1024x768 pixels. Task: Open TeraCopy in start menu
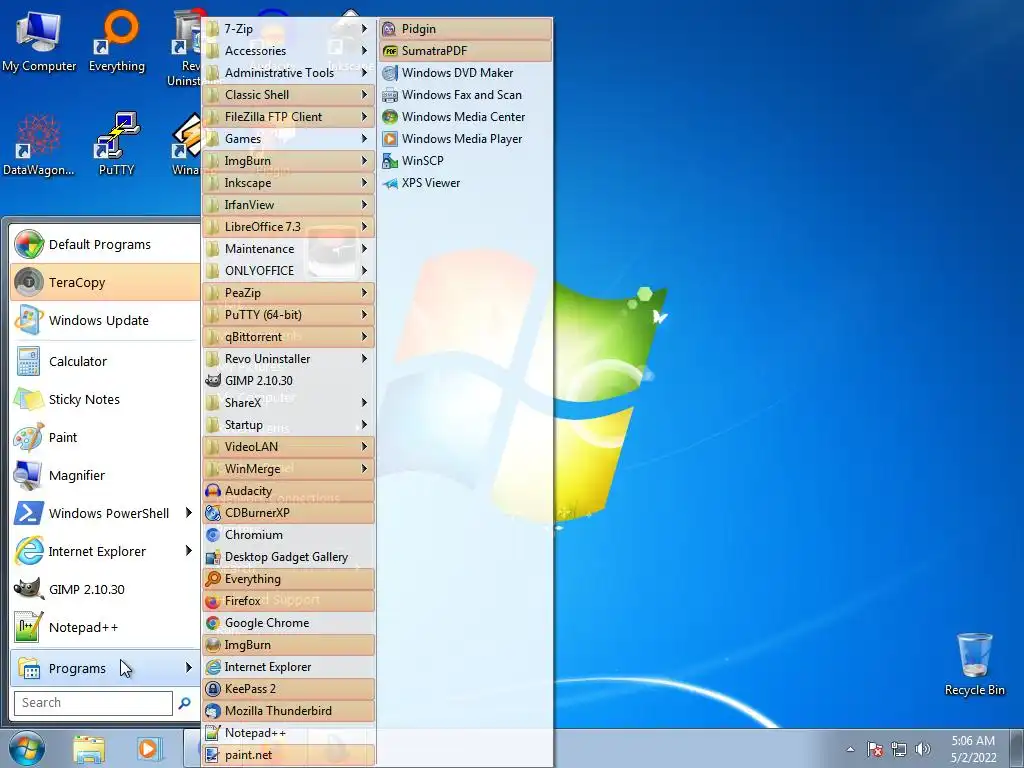(105, 282)
